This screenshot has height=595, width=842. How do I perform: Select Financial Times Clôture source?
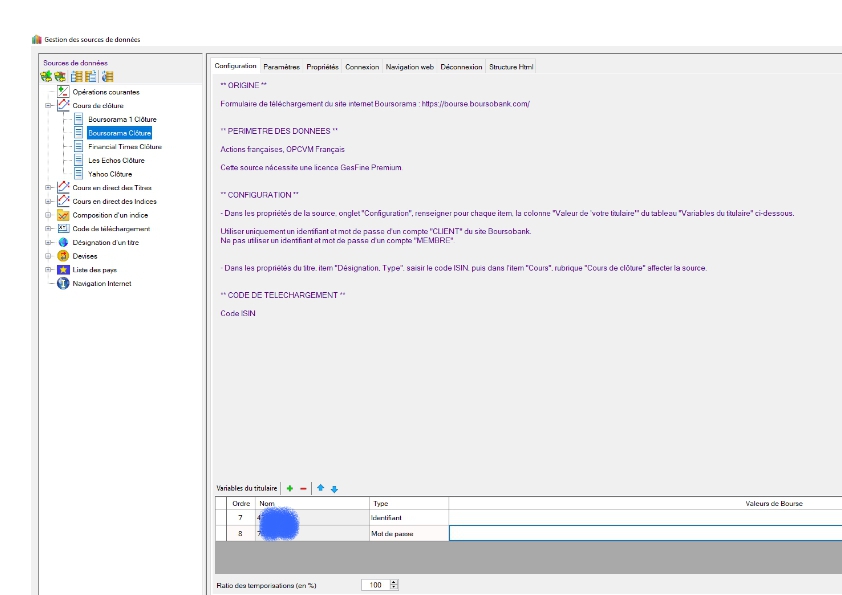(x=125, y=147)
